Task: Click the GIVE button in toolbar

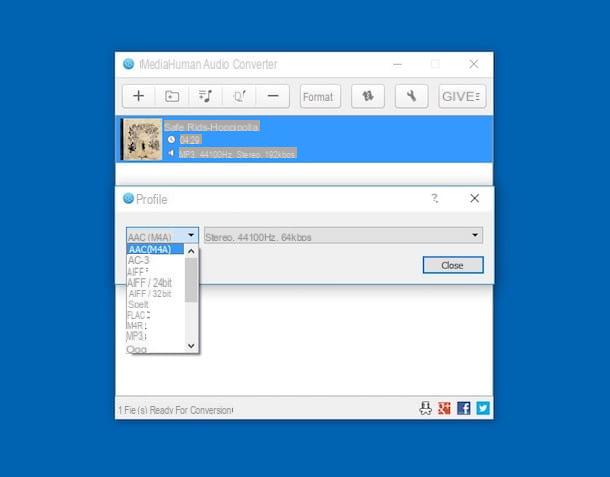Action: pos(462,96)
